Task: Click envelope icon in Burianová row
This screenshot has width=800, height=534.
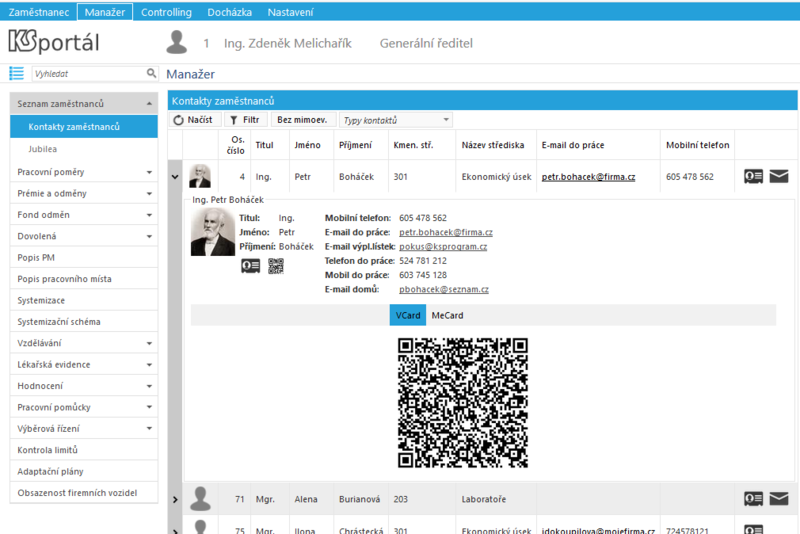Action: click(779, 499)
